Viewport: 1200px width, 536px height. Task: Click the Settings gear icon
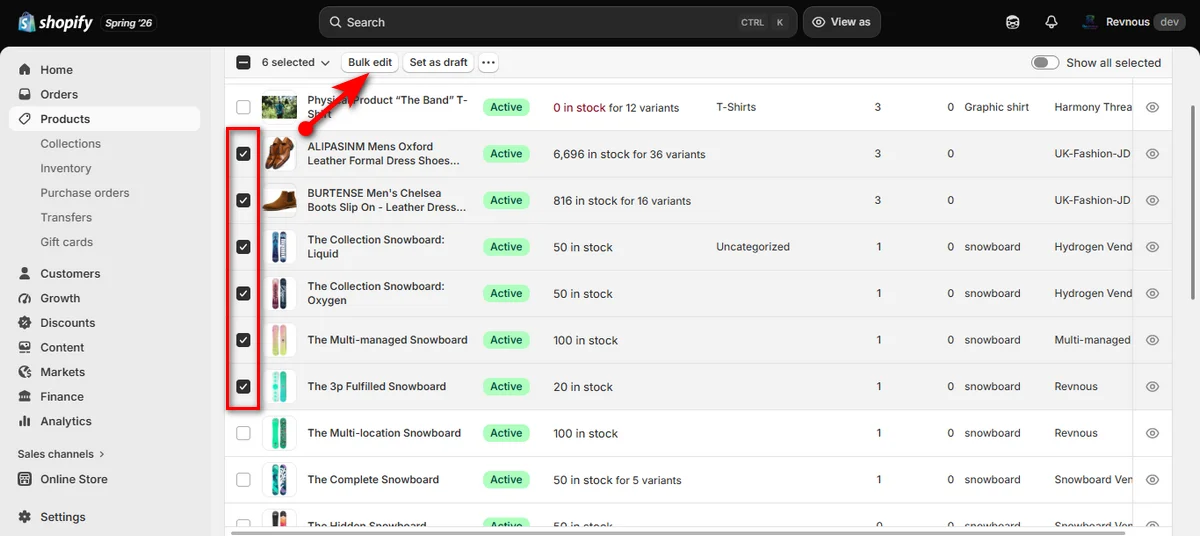pos(25,517)
